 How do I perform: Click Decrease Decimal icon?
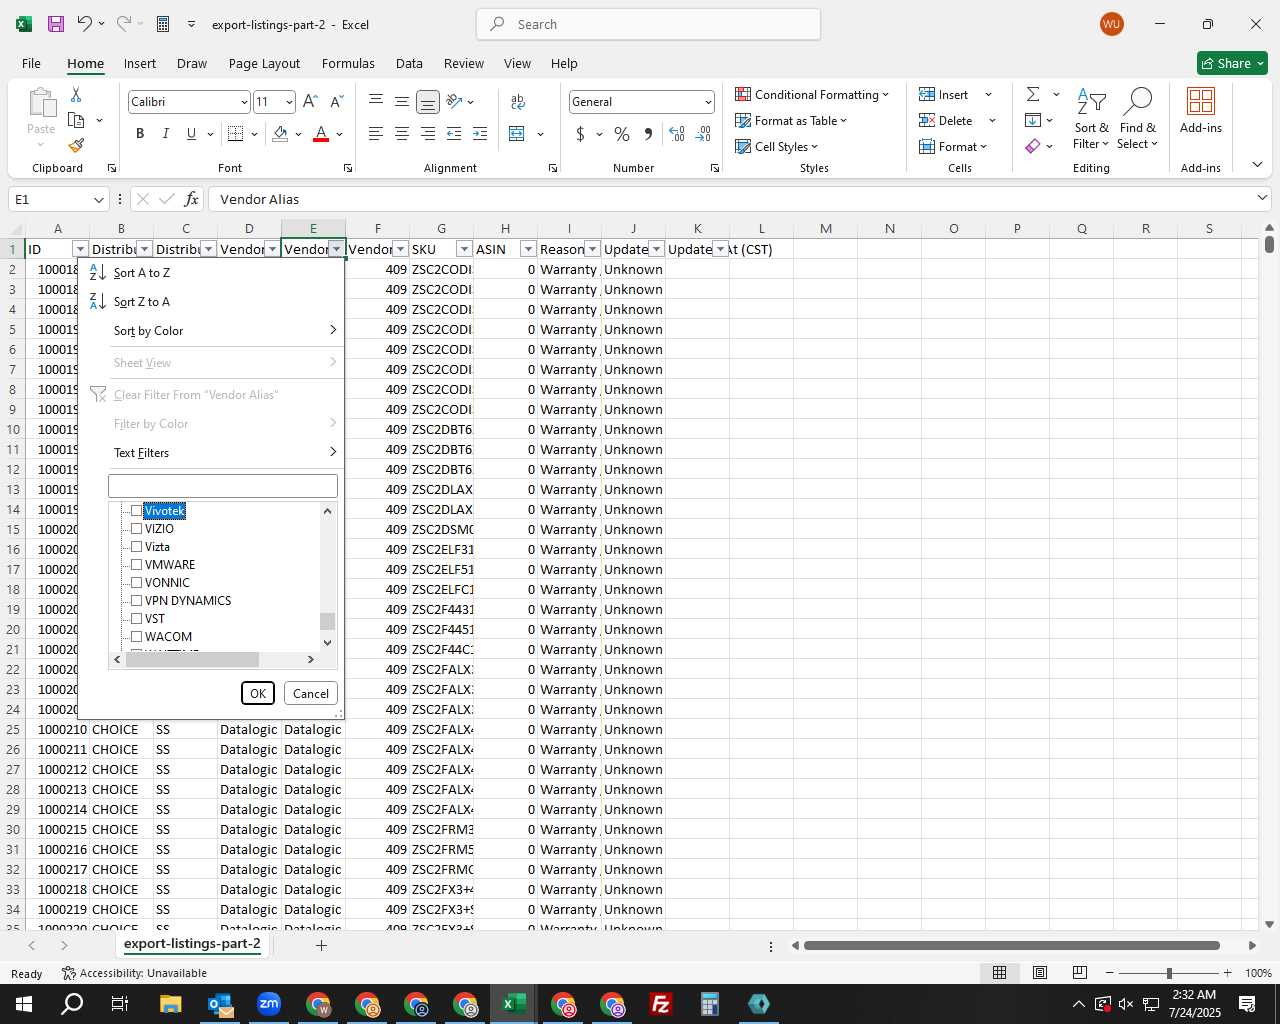coord(703,134)
